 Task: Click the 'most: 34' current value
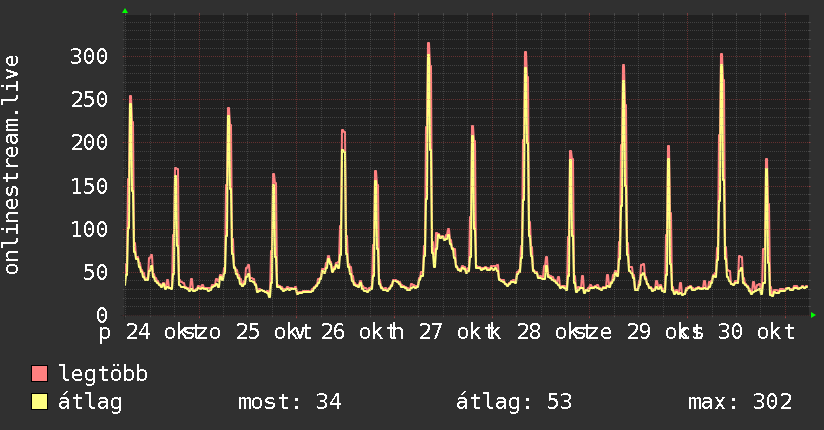coord(290,402)
